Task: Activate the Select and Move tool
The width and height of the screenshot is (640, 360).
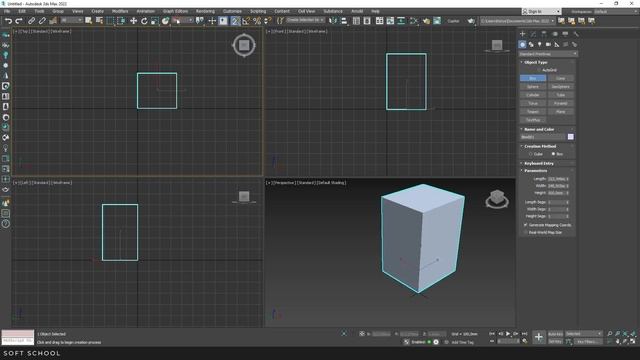Action: coord(133,21)
